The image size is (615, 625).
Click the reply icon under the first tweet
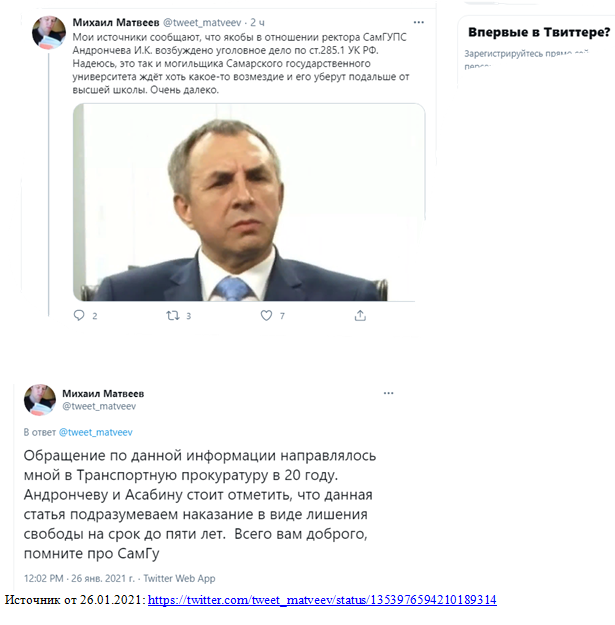point(79,316)
